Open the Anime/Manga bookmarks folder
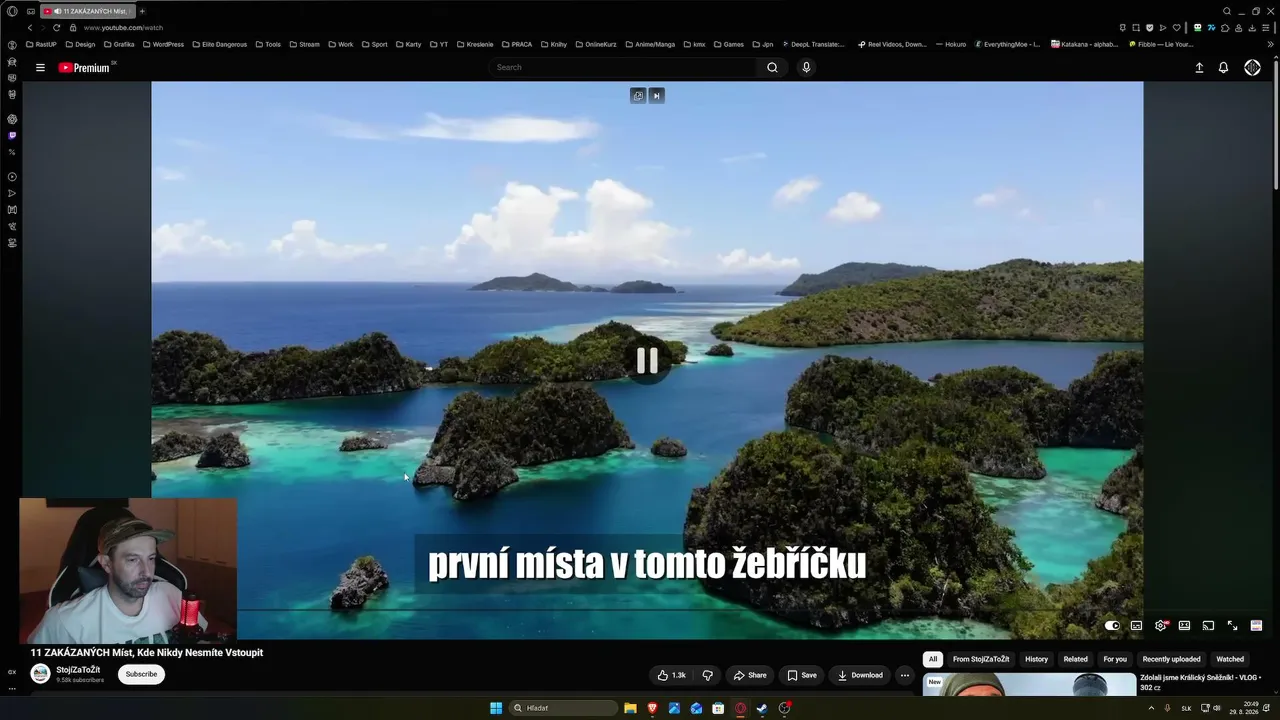 point(649,45)
